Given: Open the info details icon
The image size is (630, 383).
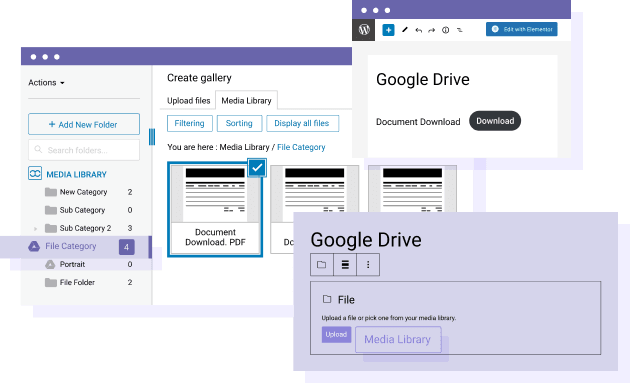Looking at the screenshot, I should (446, 30).
